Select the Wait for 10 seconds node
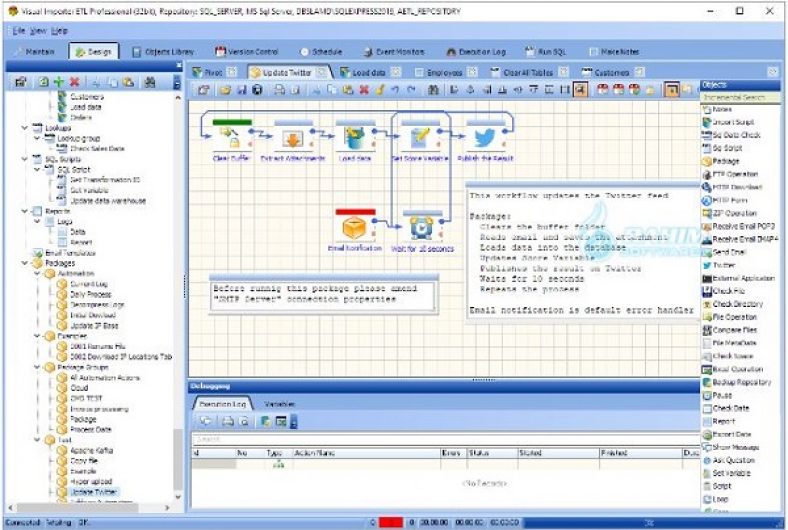 (422, 229)
